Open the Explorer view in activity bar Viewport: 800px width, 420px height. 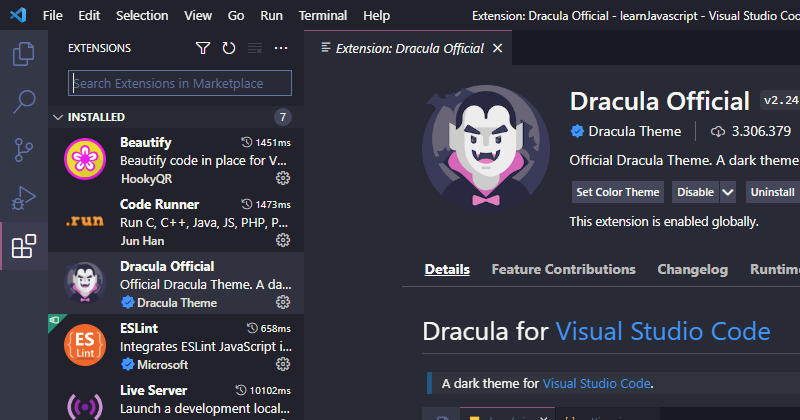[x=23, y=53]
